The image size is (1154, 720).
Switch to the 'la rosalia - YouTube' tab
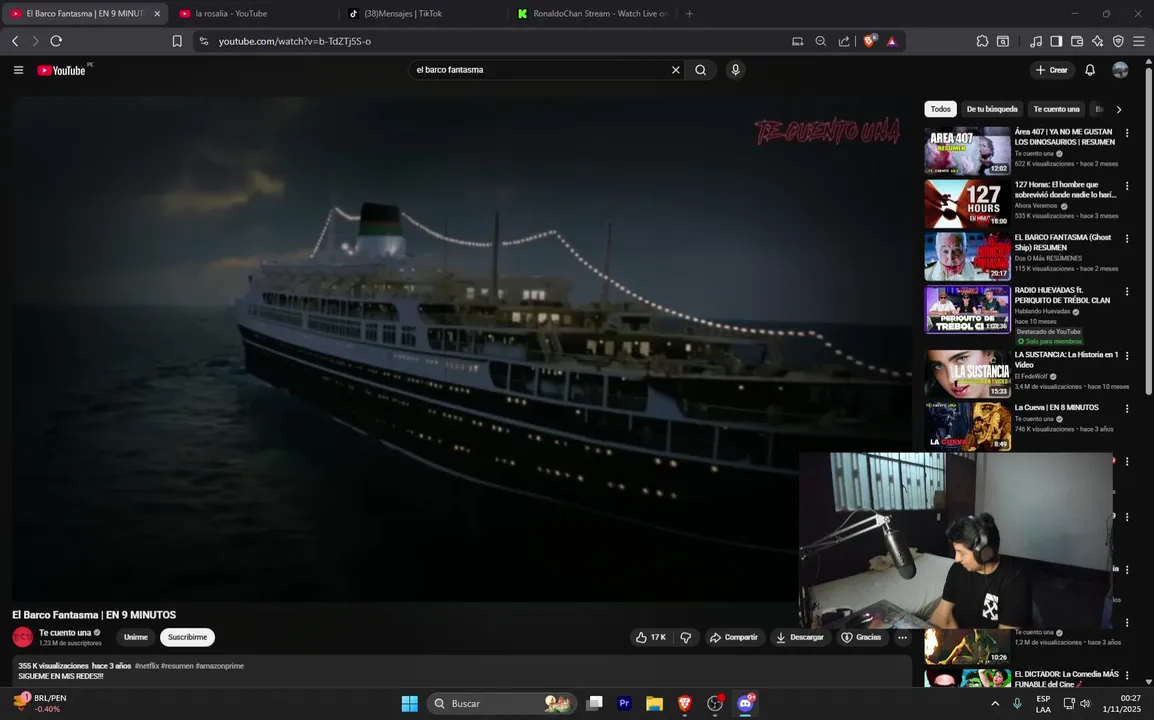(254, 13)
